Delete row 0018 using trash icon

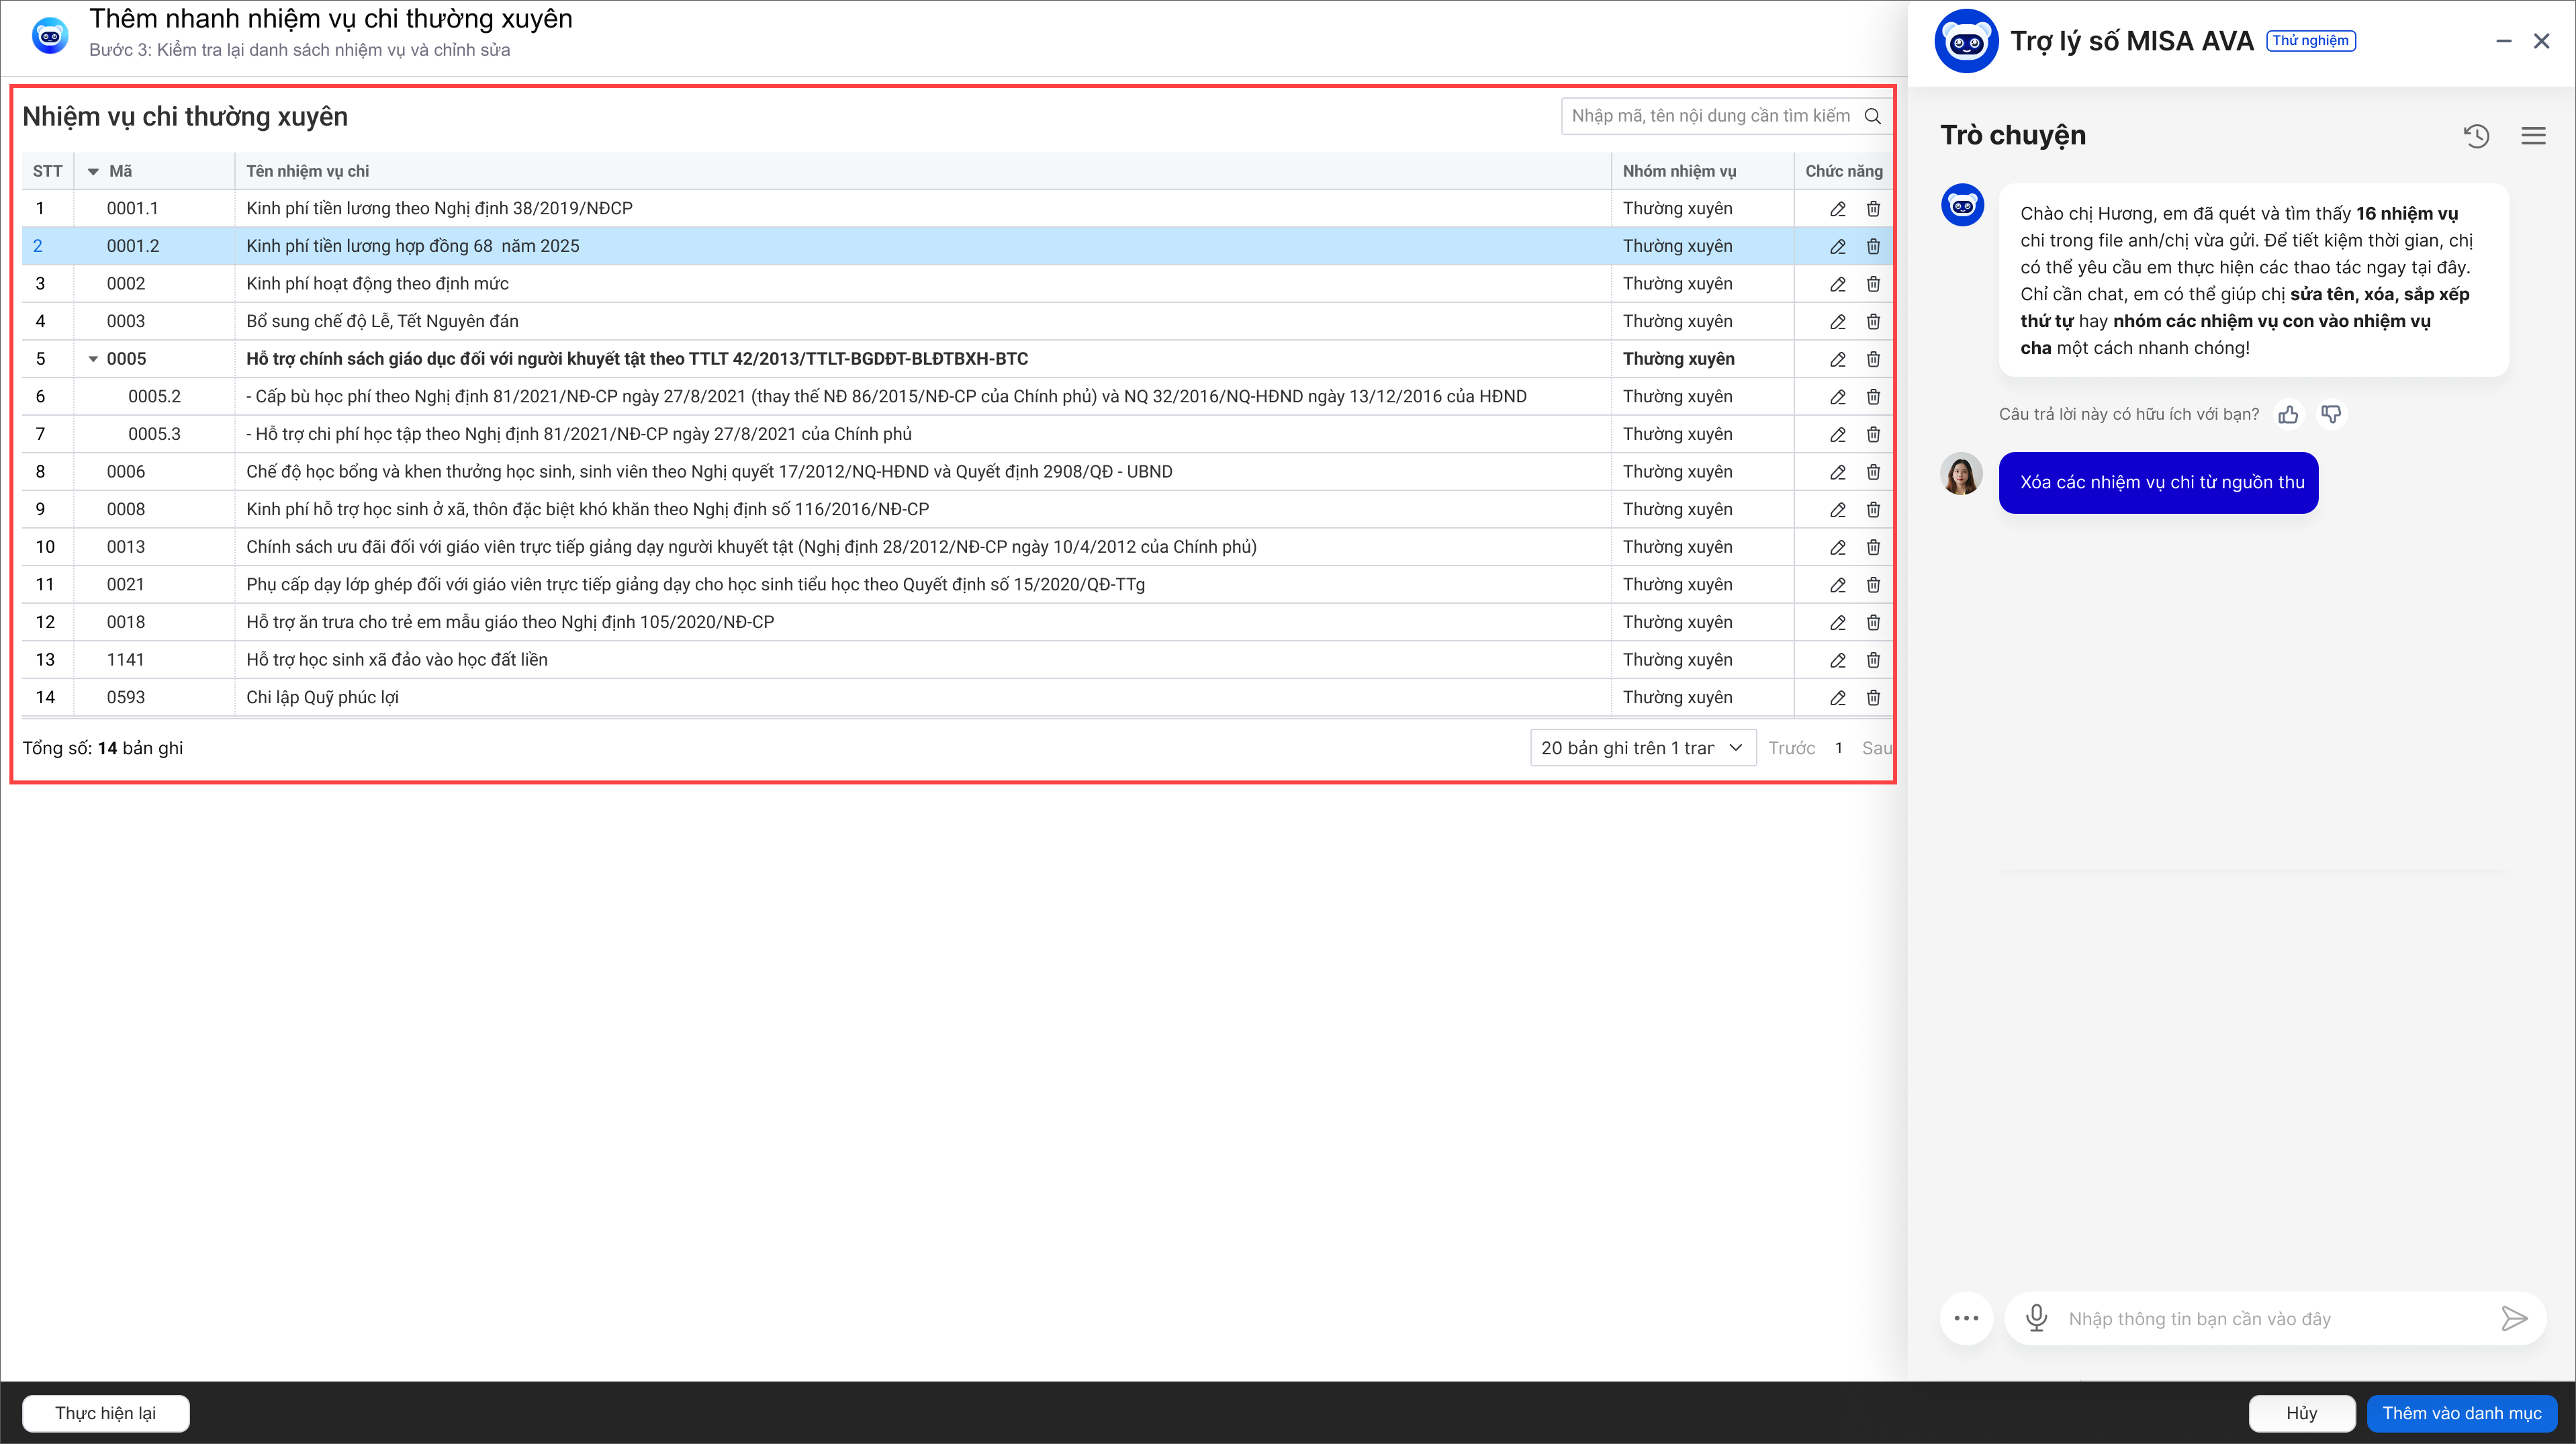(x=1873, y=622)
